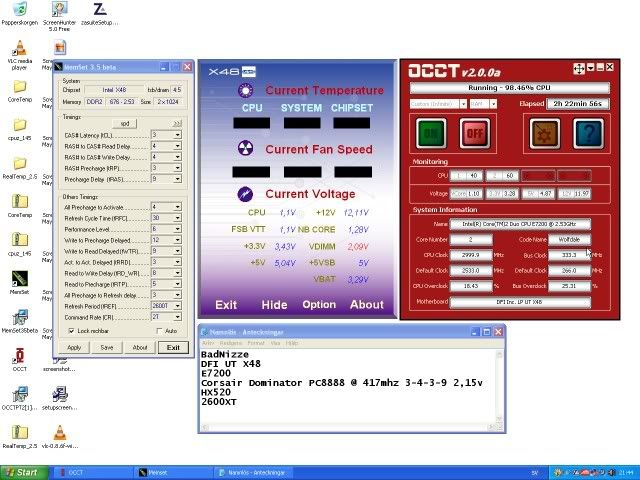Open OCCT help via the question mark icon
Screen dimensions: 640x480
point(589,131)
